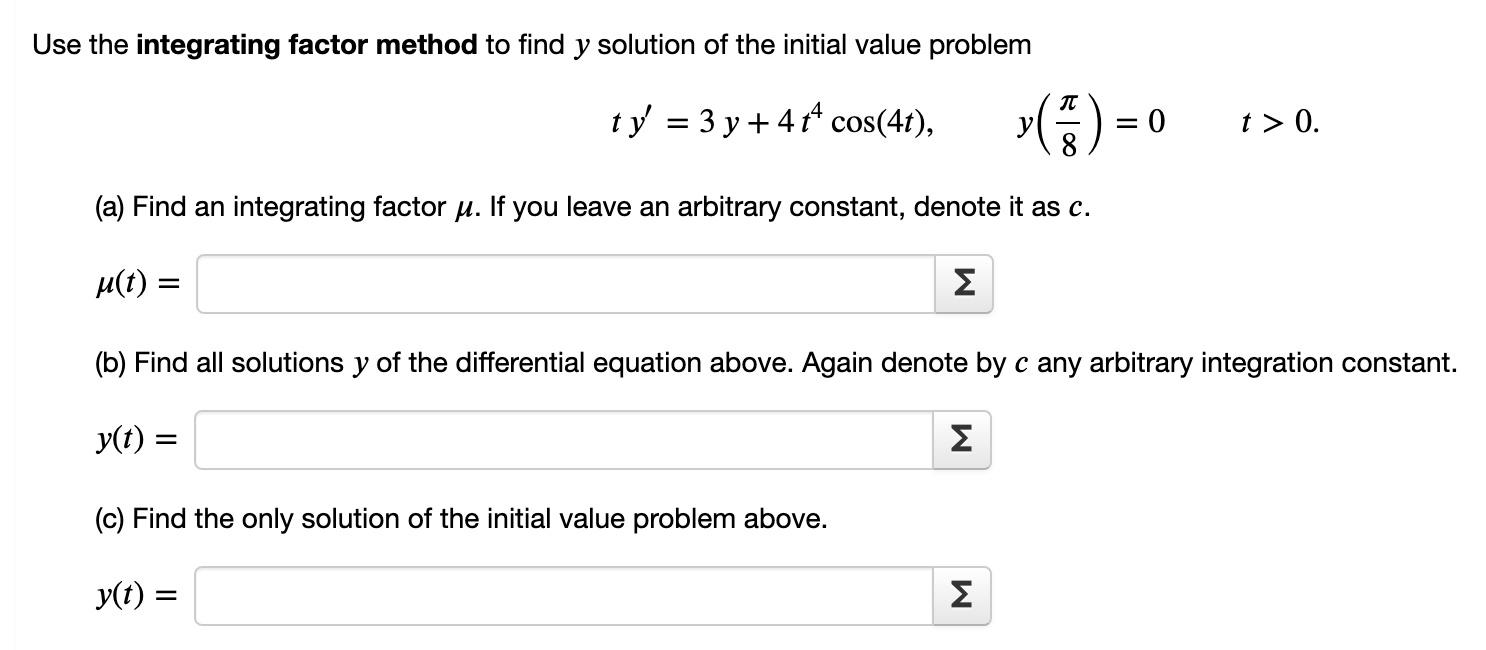The image size is (1486, 650).
Task: Click the μ(t) = label
Action: [135, 284]
